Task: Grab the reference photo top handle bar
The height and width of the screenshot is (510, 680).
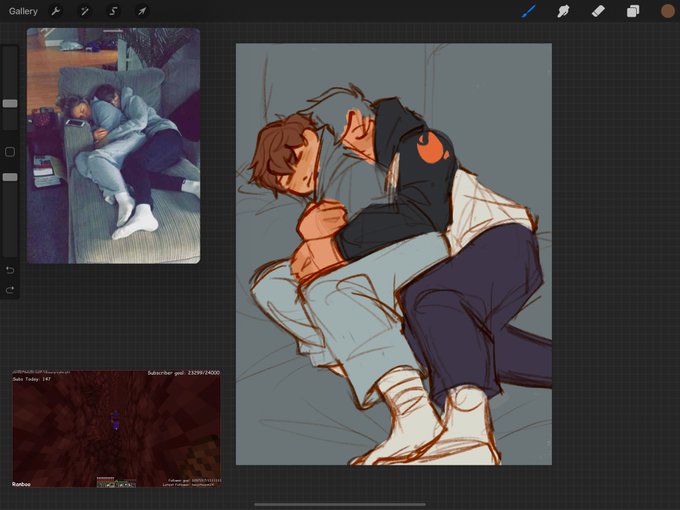Action: [x=113, y=31]
